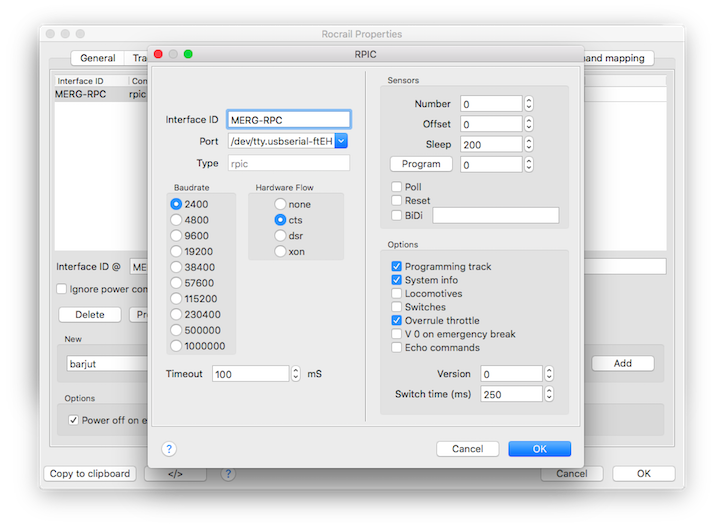This screenshot has height=528, width=716.
Task: Click OK in the RPIC dialog
Action: point(539,449)
